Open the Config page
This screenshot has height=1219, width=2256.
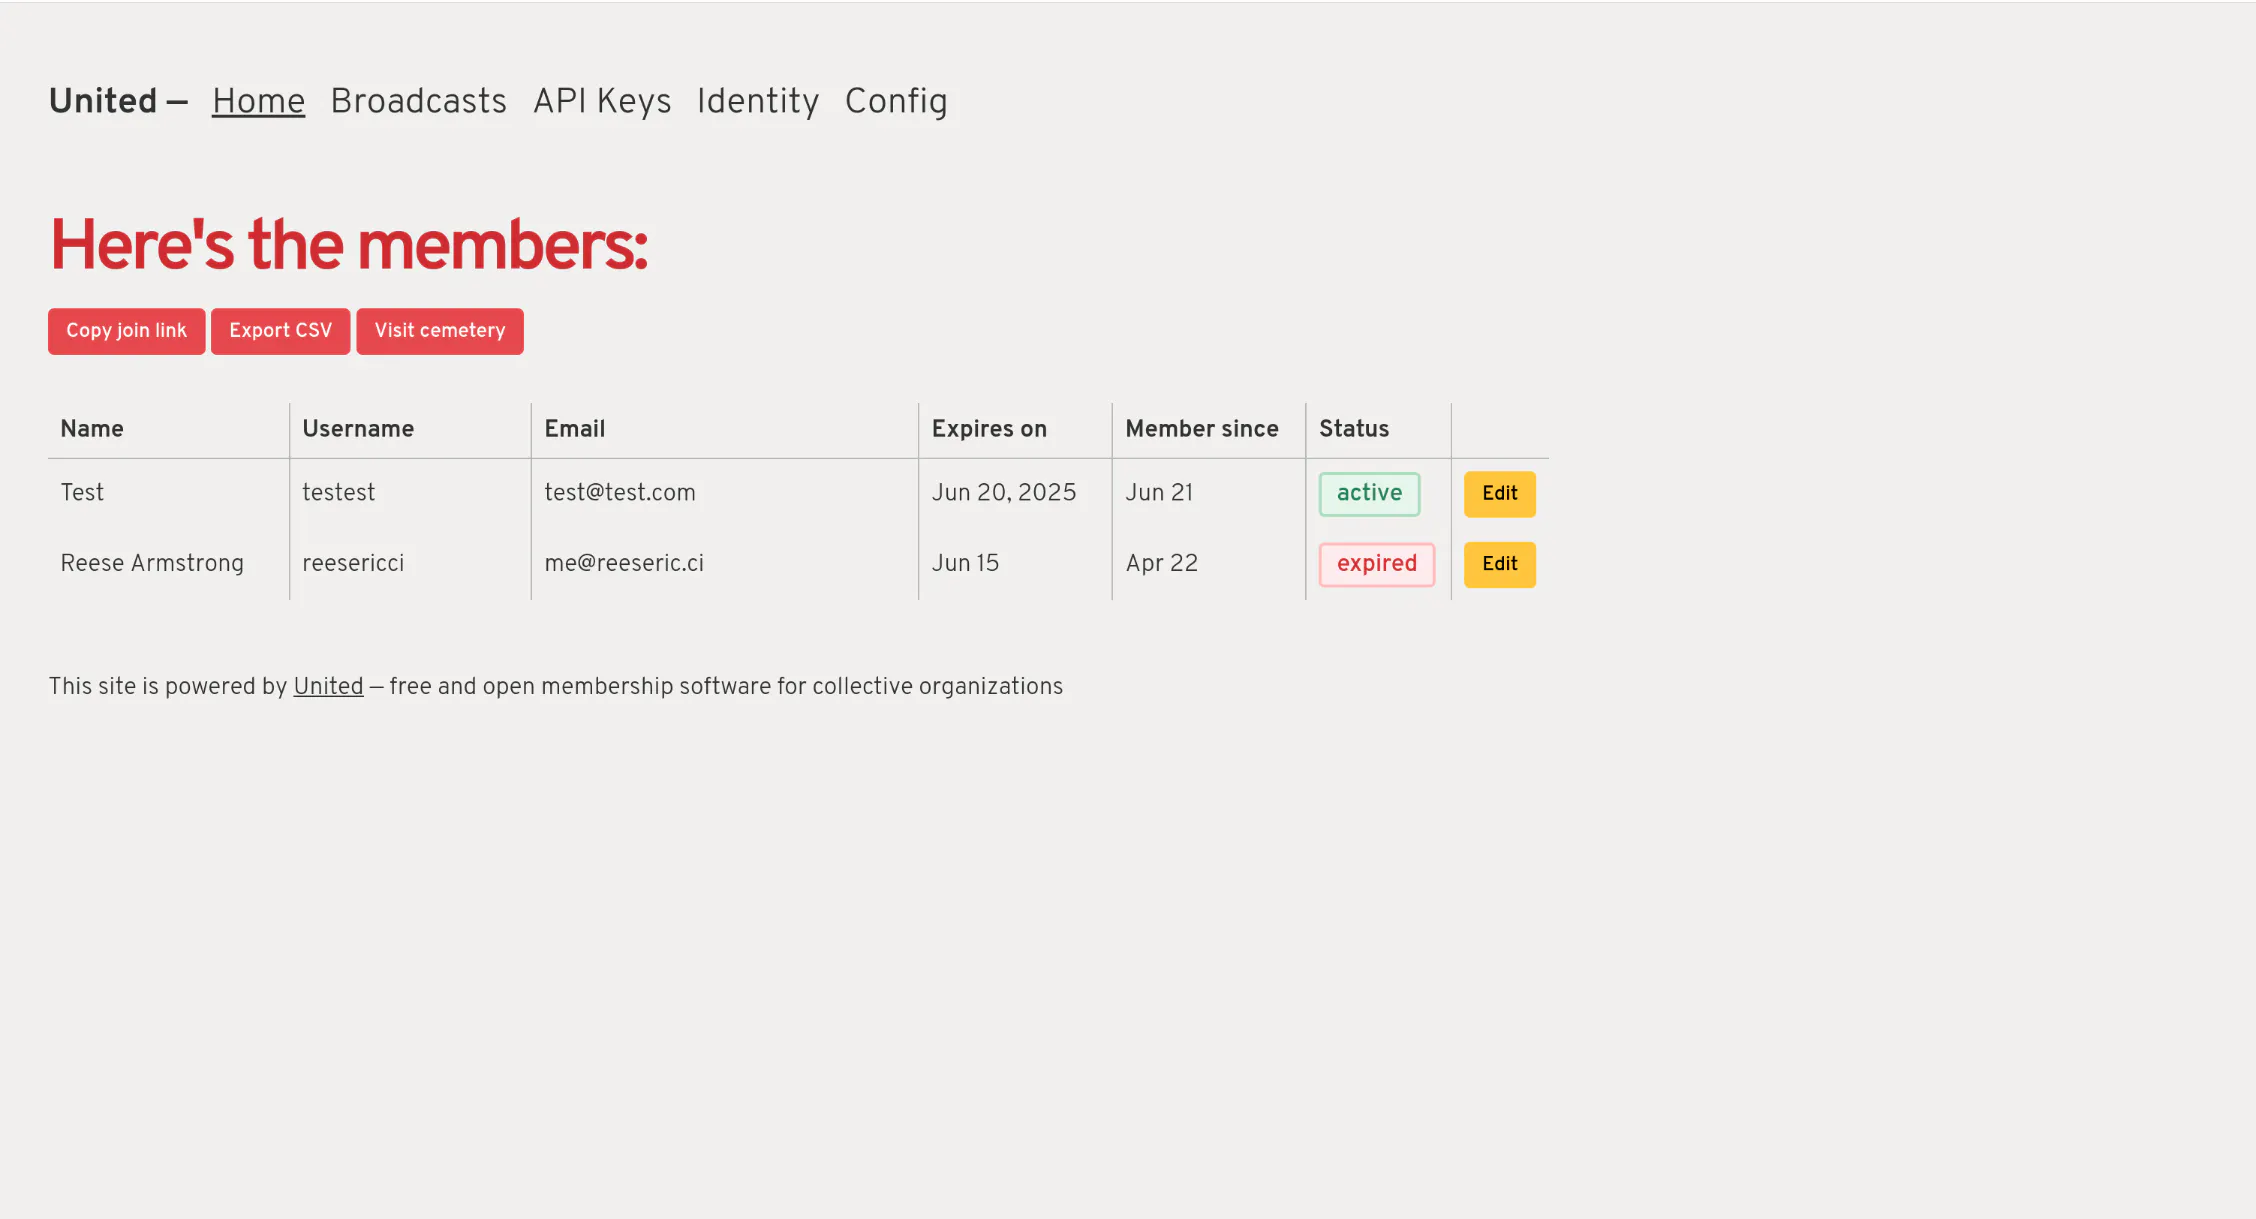point(896,101)
